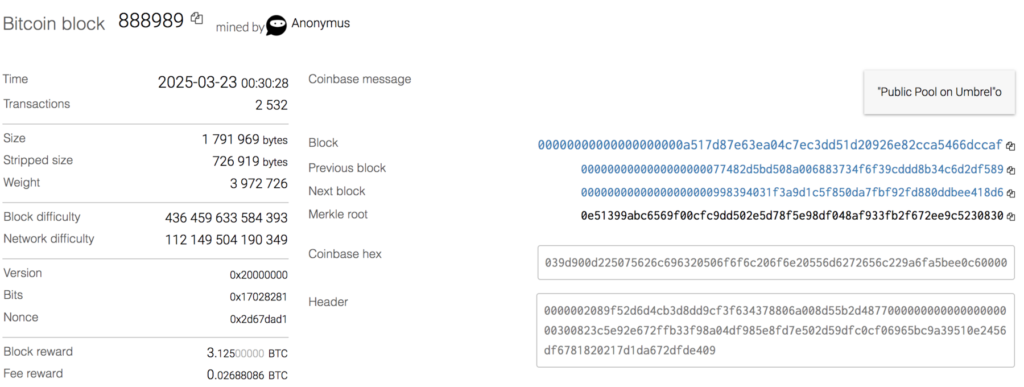Click inside the Header hex text box
1024x387 pixels.
coord(776,330)
